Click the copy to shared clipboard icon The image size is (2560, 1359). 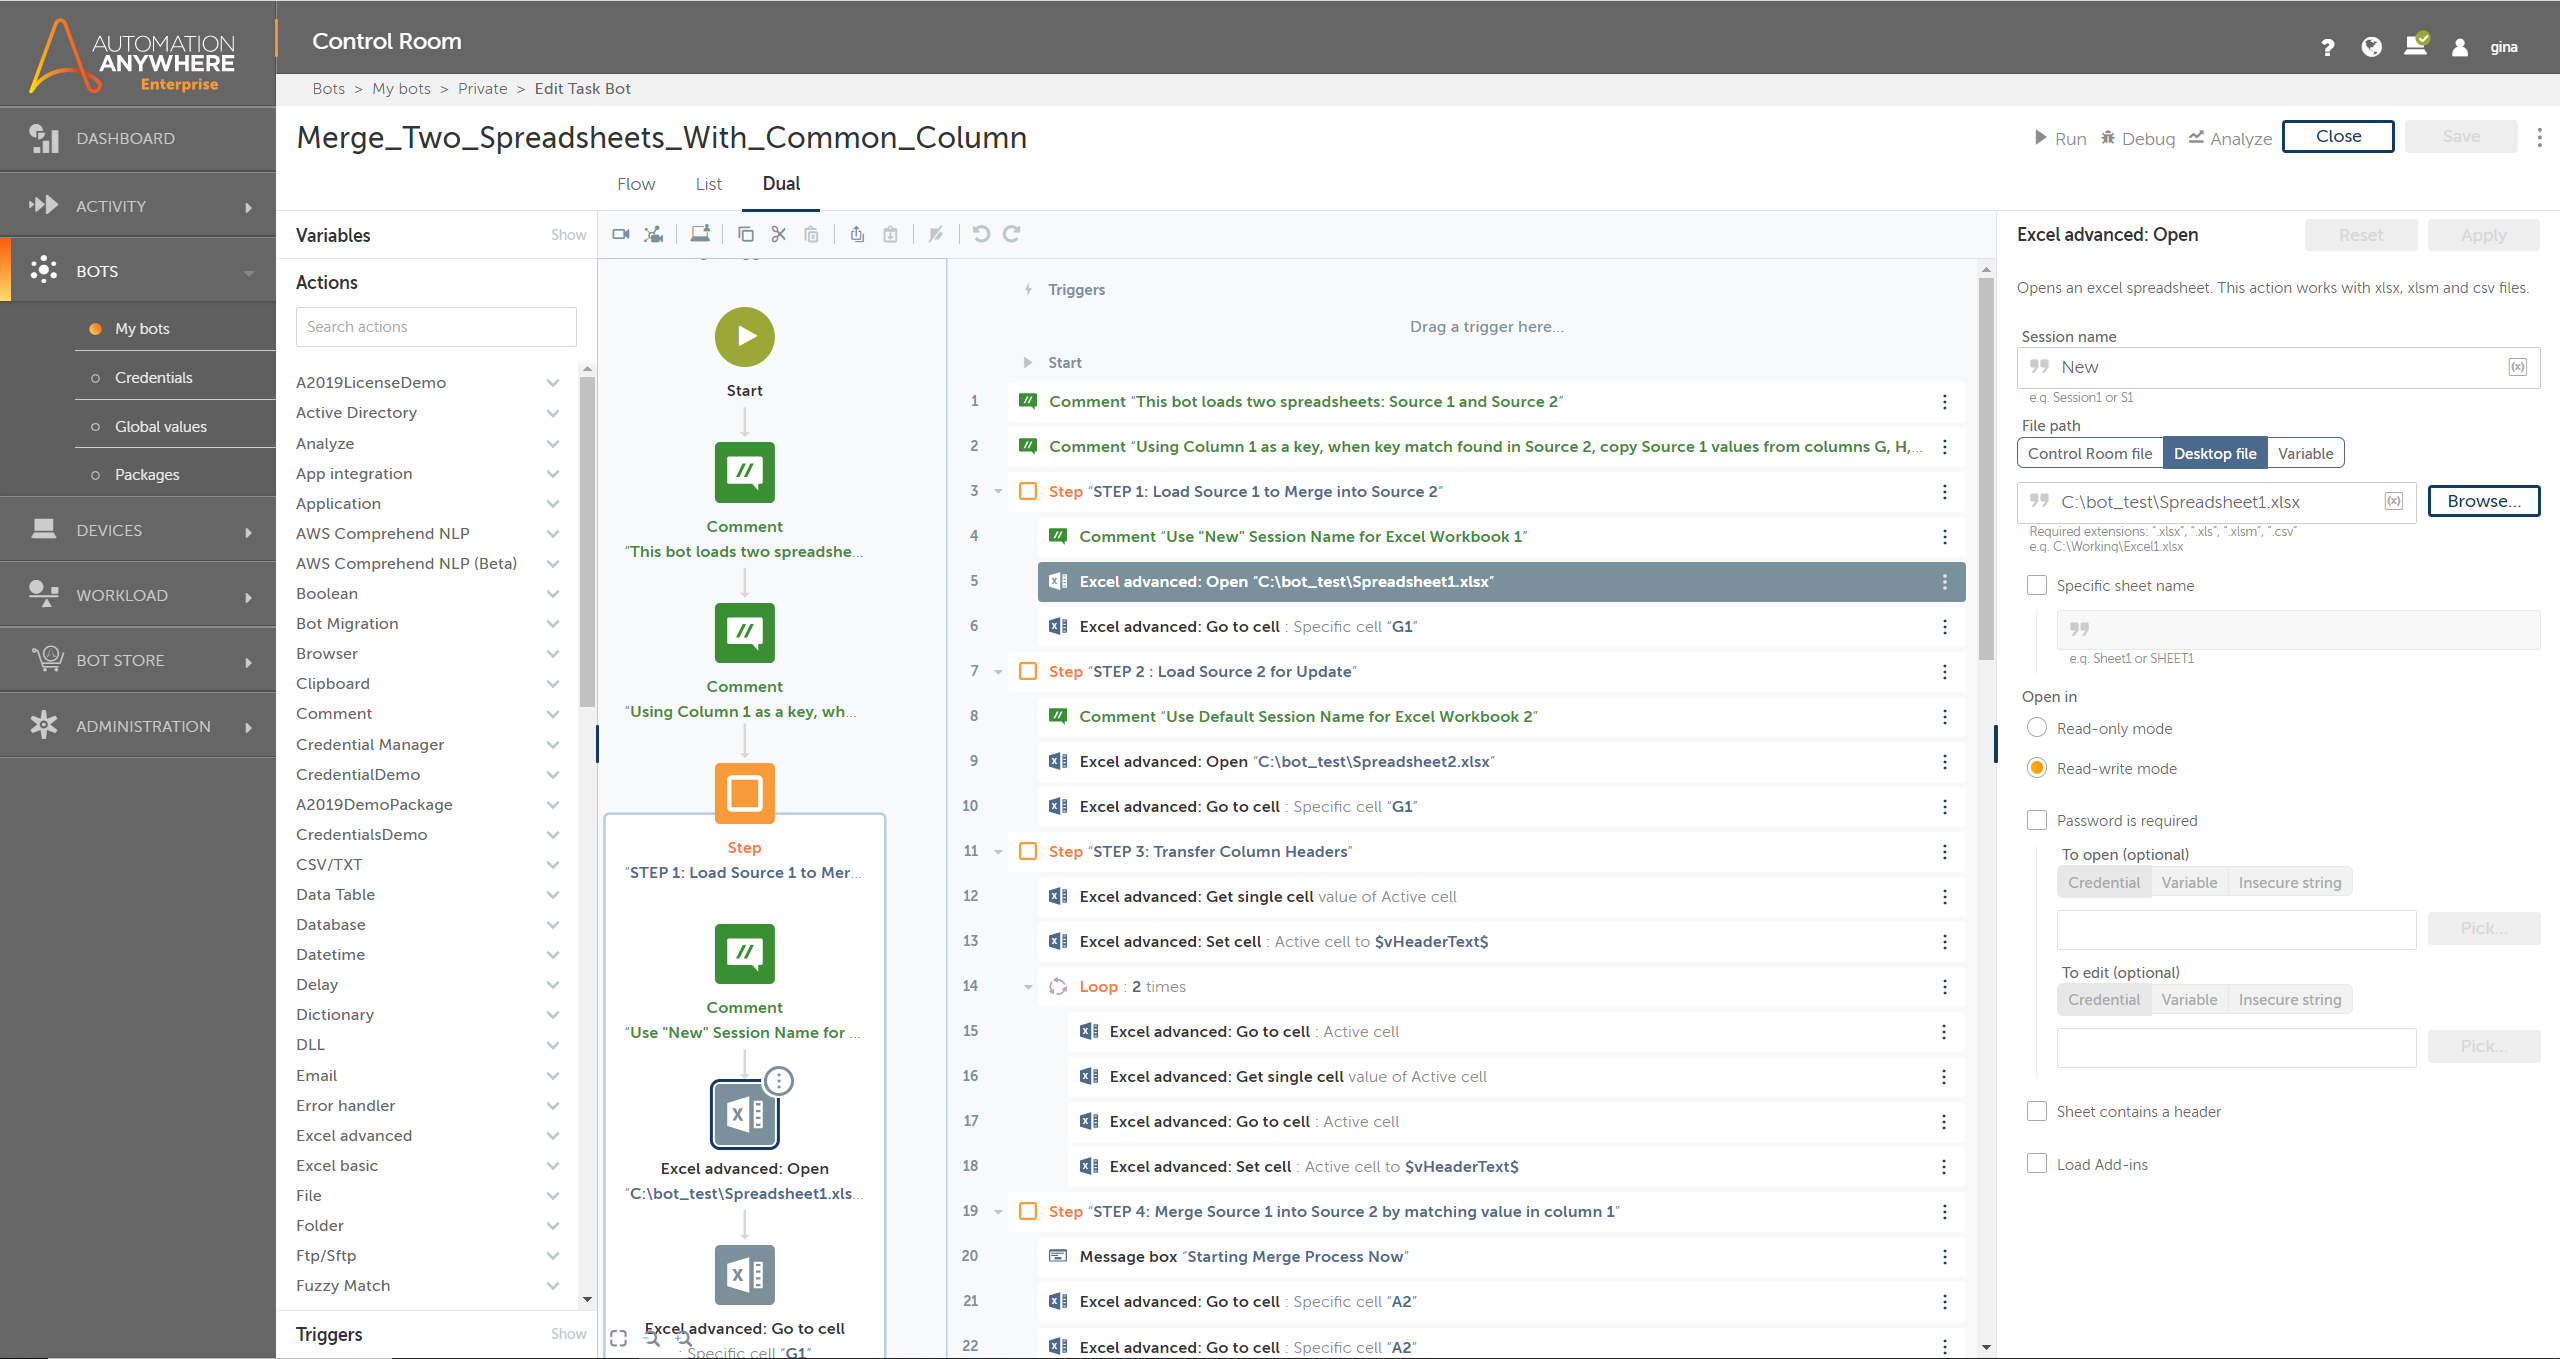[x=857, y=234]
